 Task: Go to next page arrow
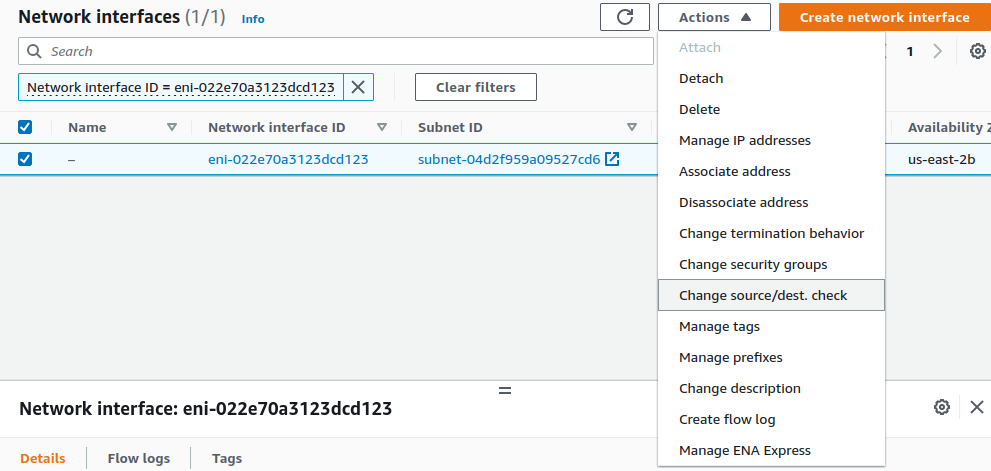pos(937,51)
